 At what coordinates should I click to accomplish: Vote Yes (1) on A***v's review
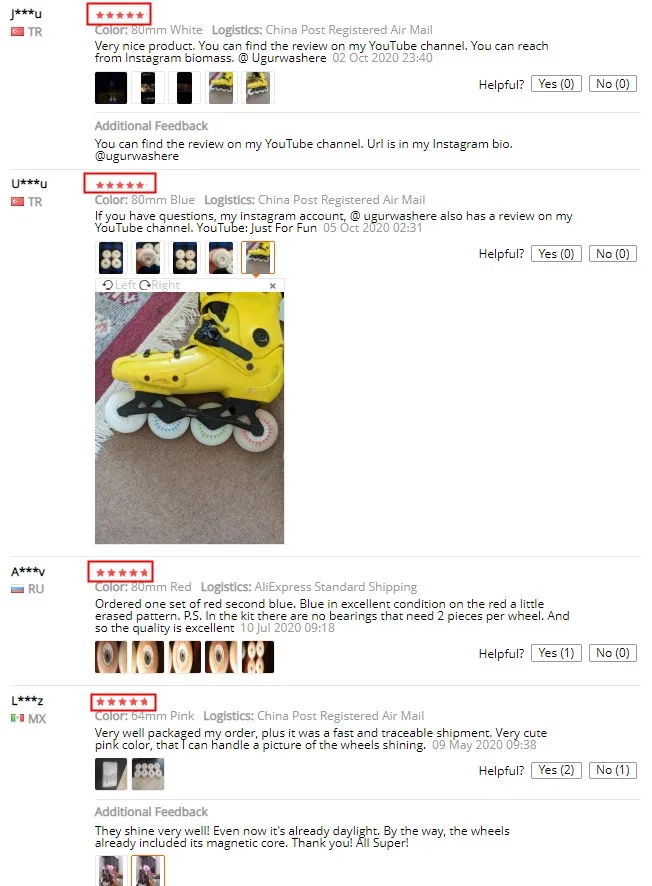coord(556,653)
